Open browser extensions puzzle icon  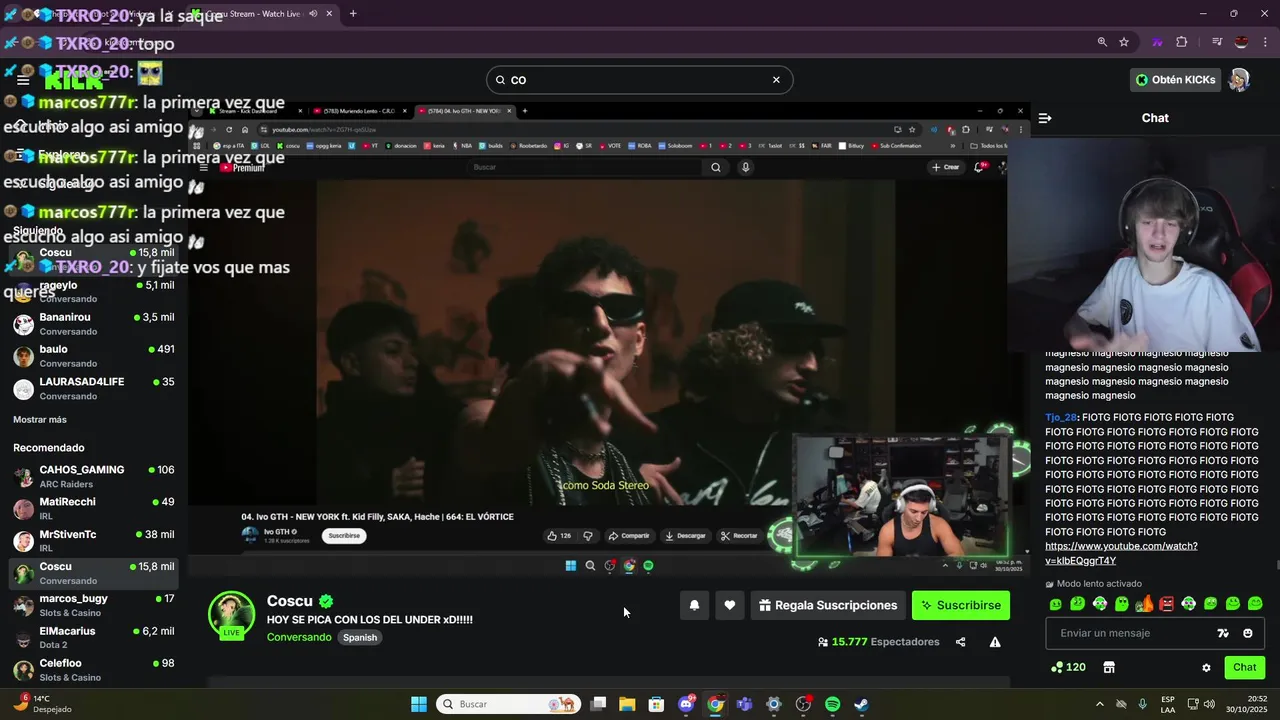(x=1182, y=42)
